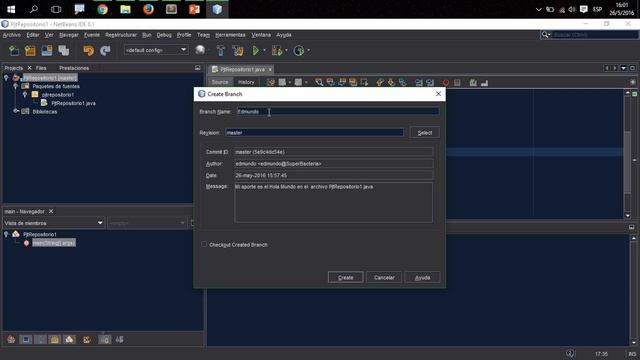
Task: Click the Shift Line Right icon in editor toolbar
Action: click(430, 82)
